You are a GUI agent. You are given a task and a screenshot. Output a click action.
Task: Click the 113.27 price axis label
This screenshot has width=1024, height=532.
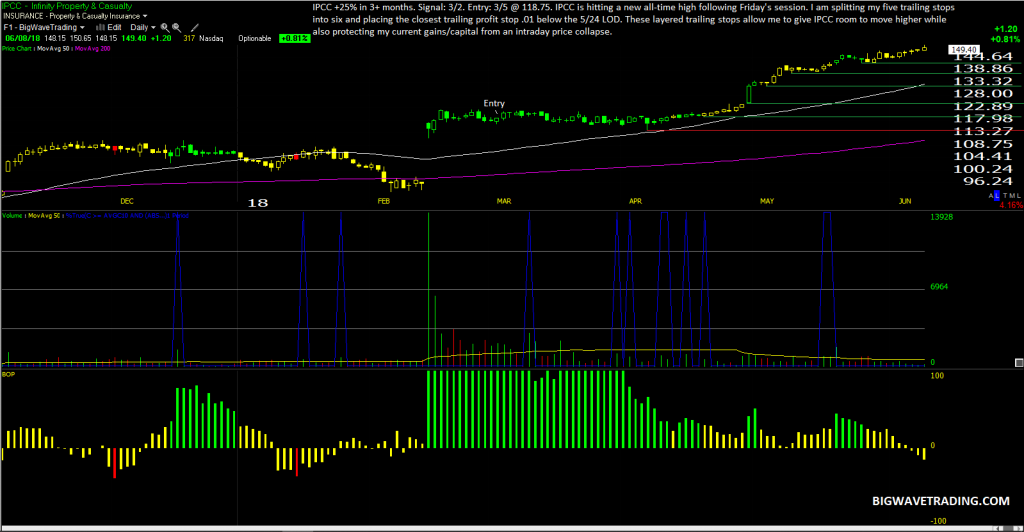click(983, 131)
